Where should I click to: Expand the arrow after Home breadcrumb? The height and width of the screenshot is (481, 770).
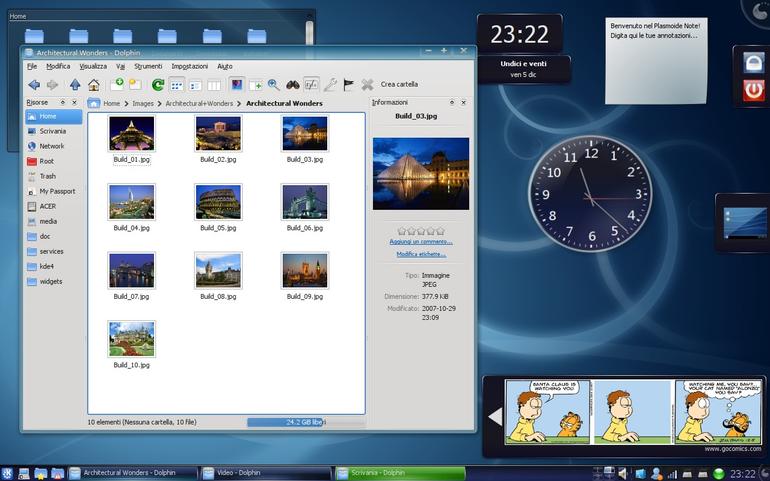(126, 104)
